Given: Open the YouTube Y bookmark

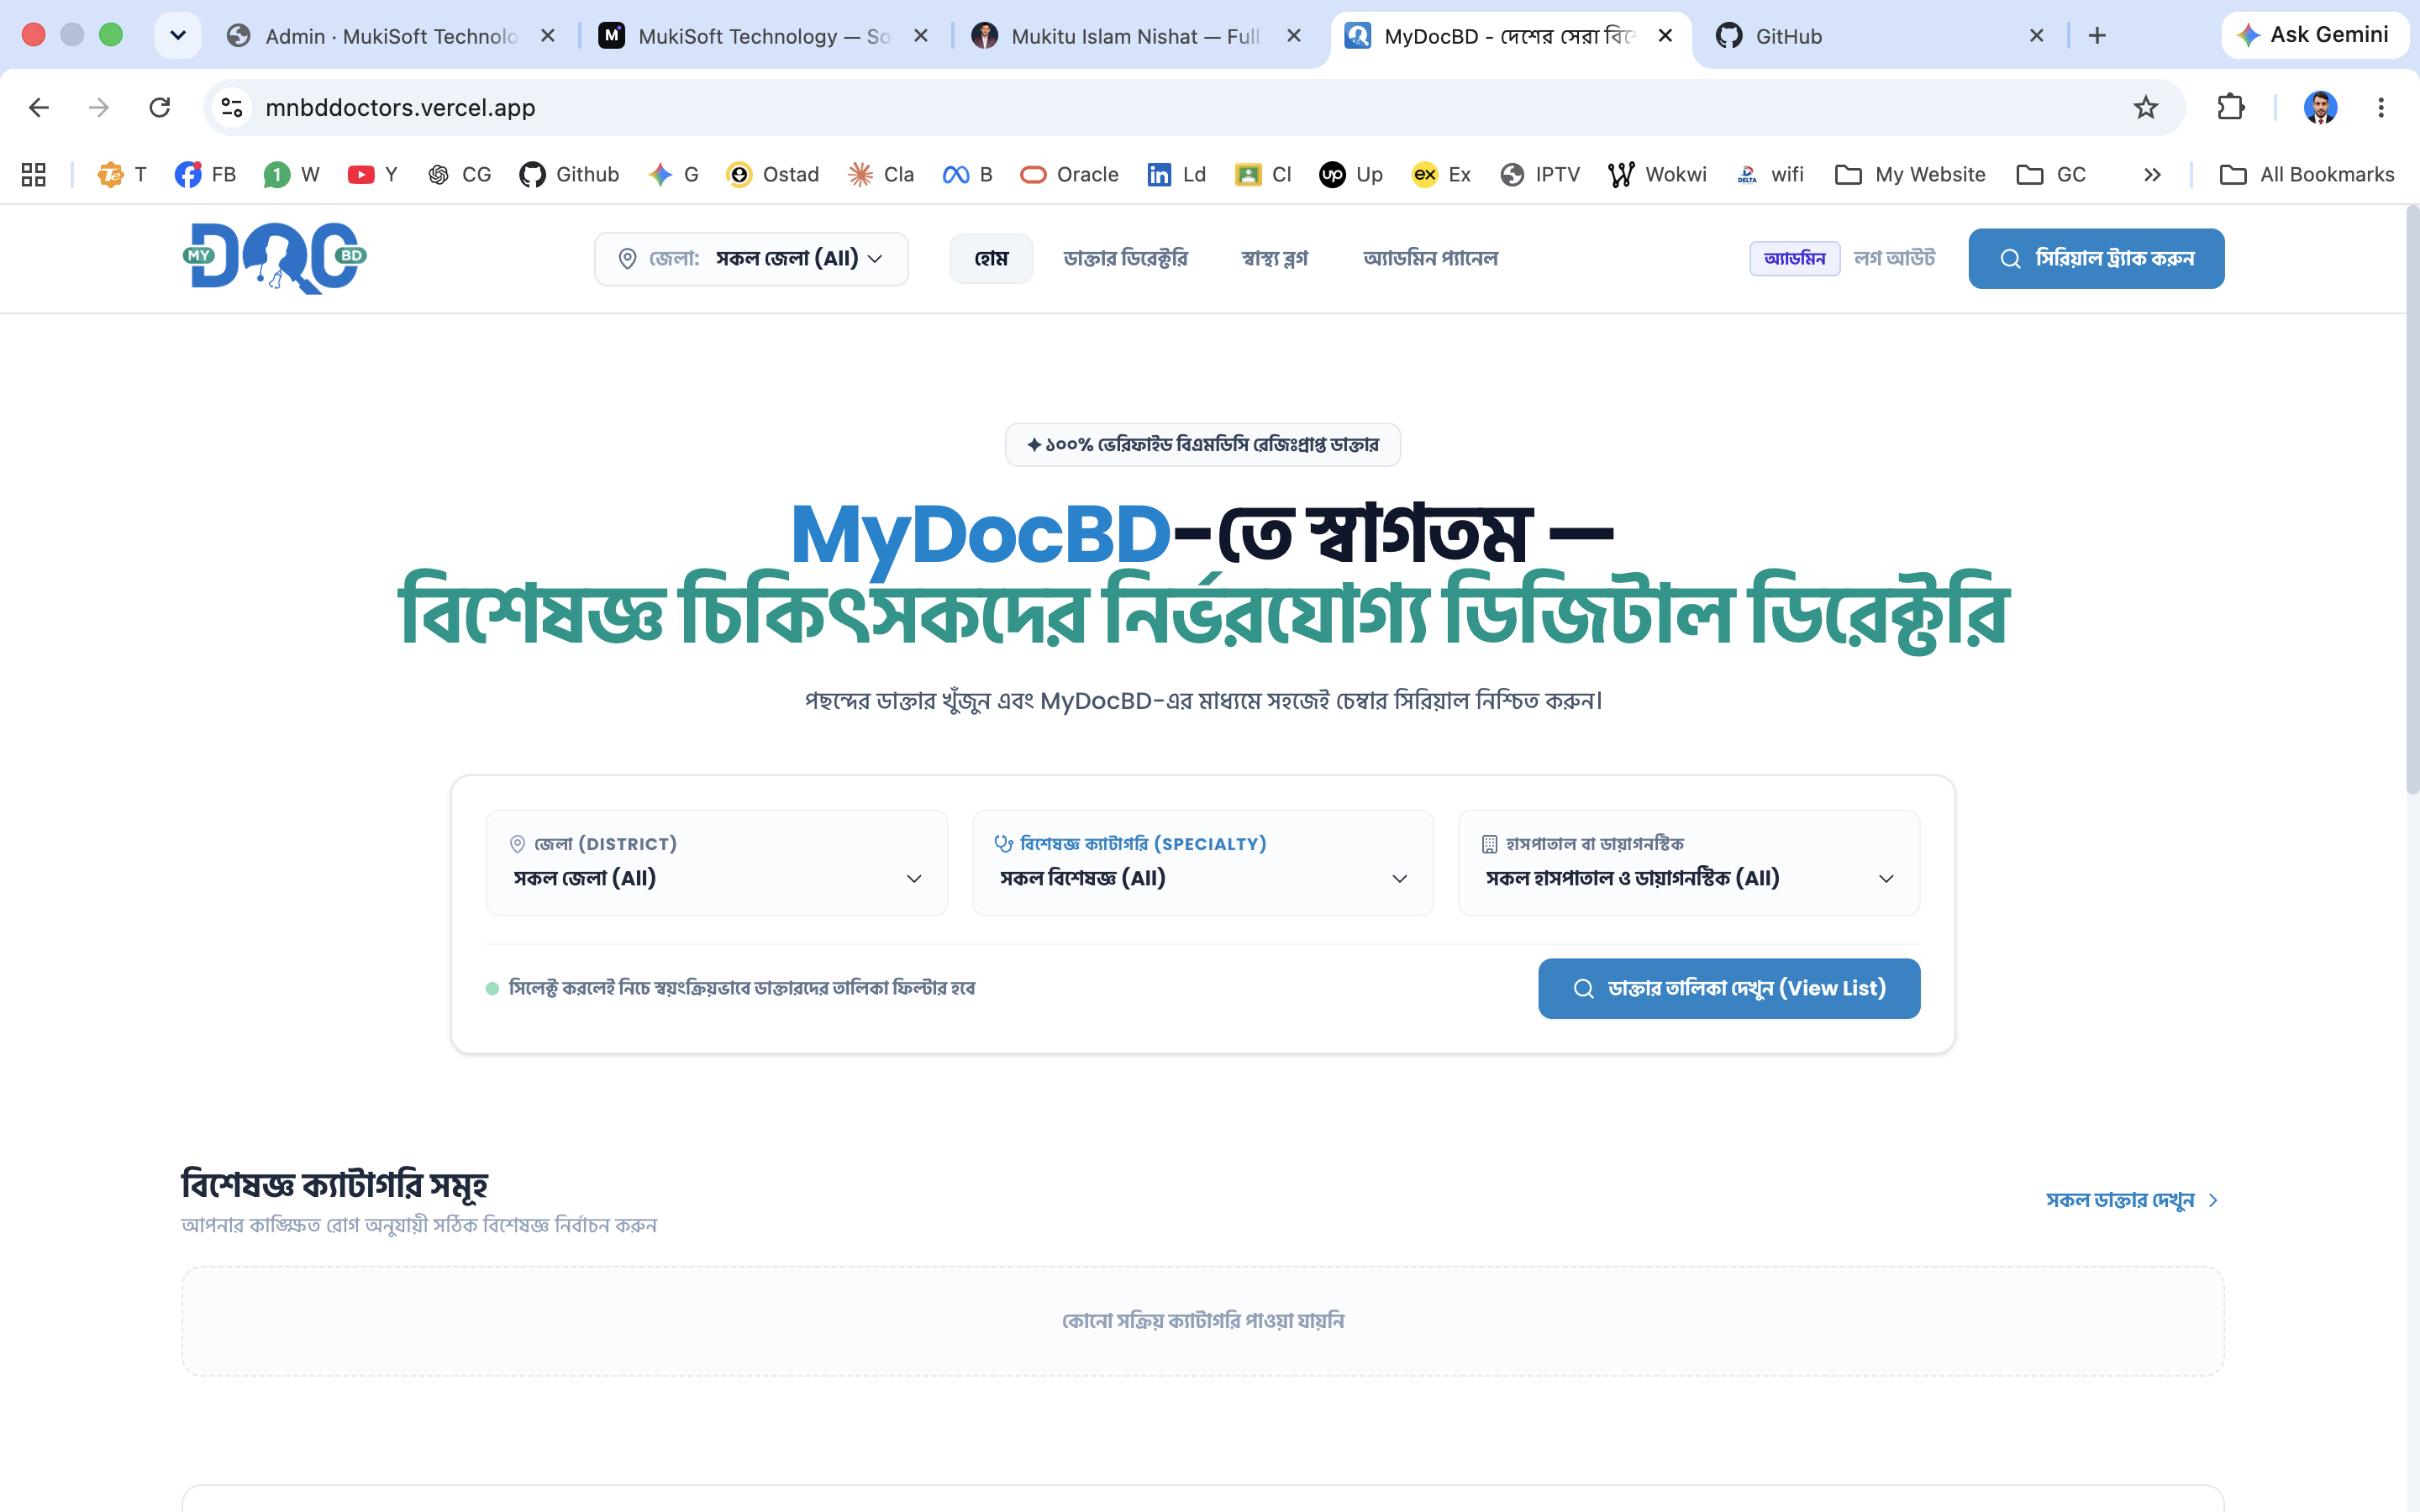Looking at the screenshot, I should pos(373,174).
